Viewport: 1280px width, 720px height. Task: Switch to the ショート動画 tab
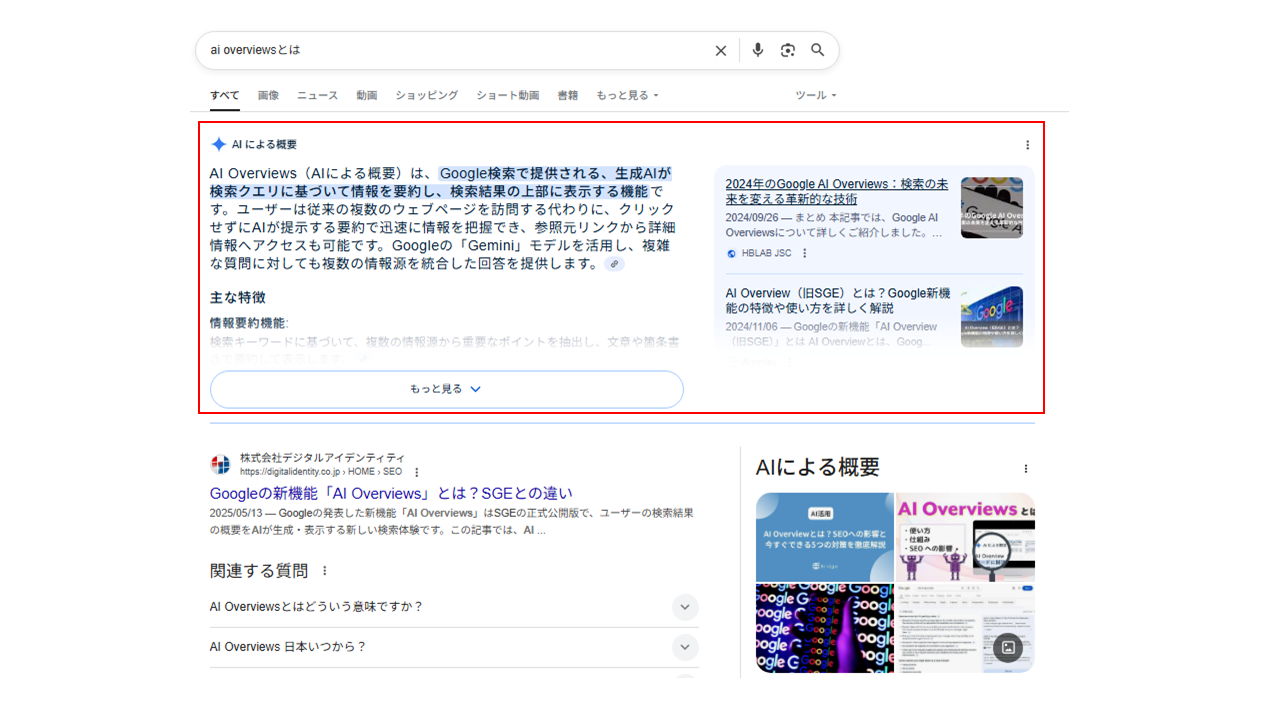[x=508, y=95]
